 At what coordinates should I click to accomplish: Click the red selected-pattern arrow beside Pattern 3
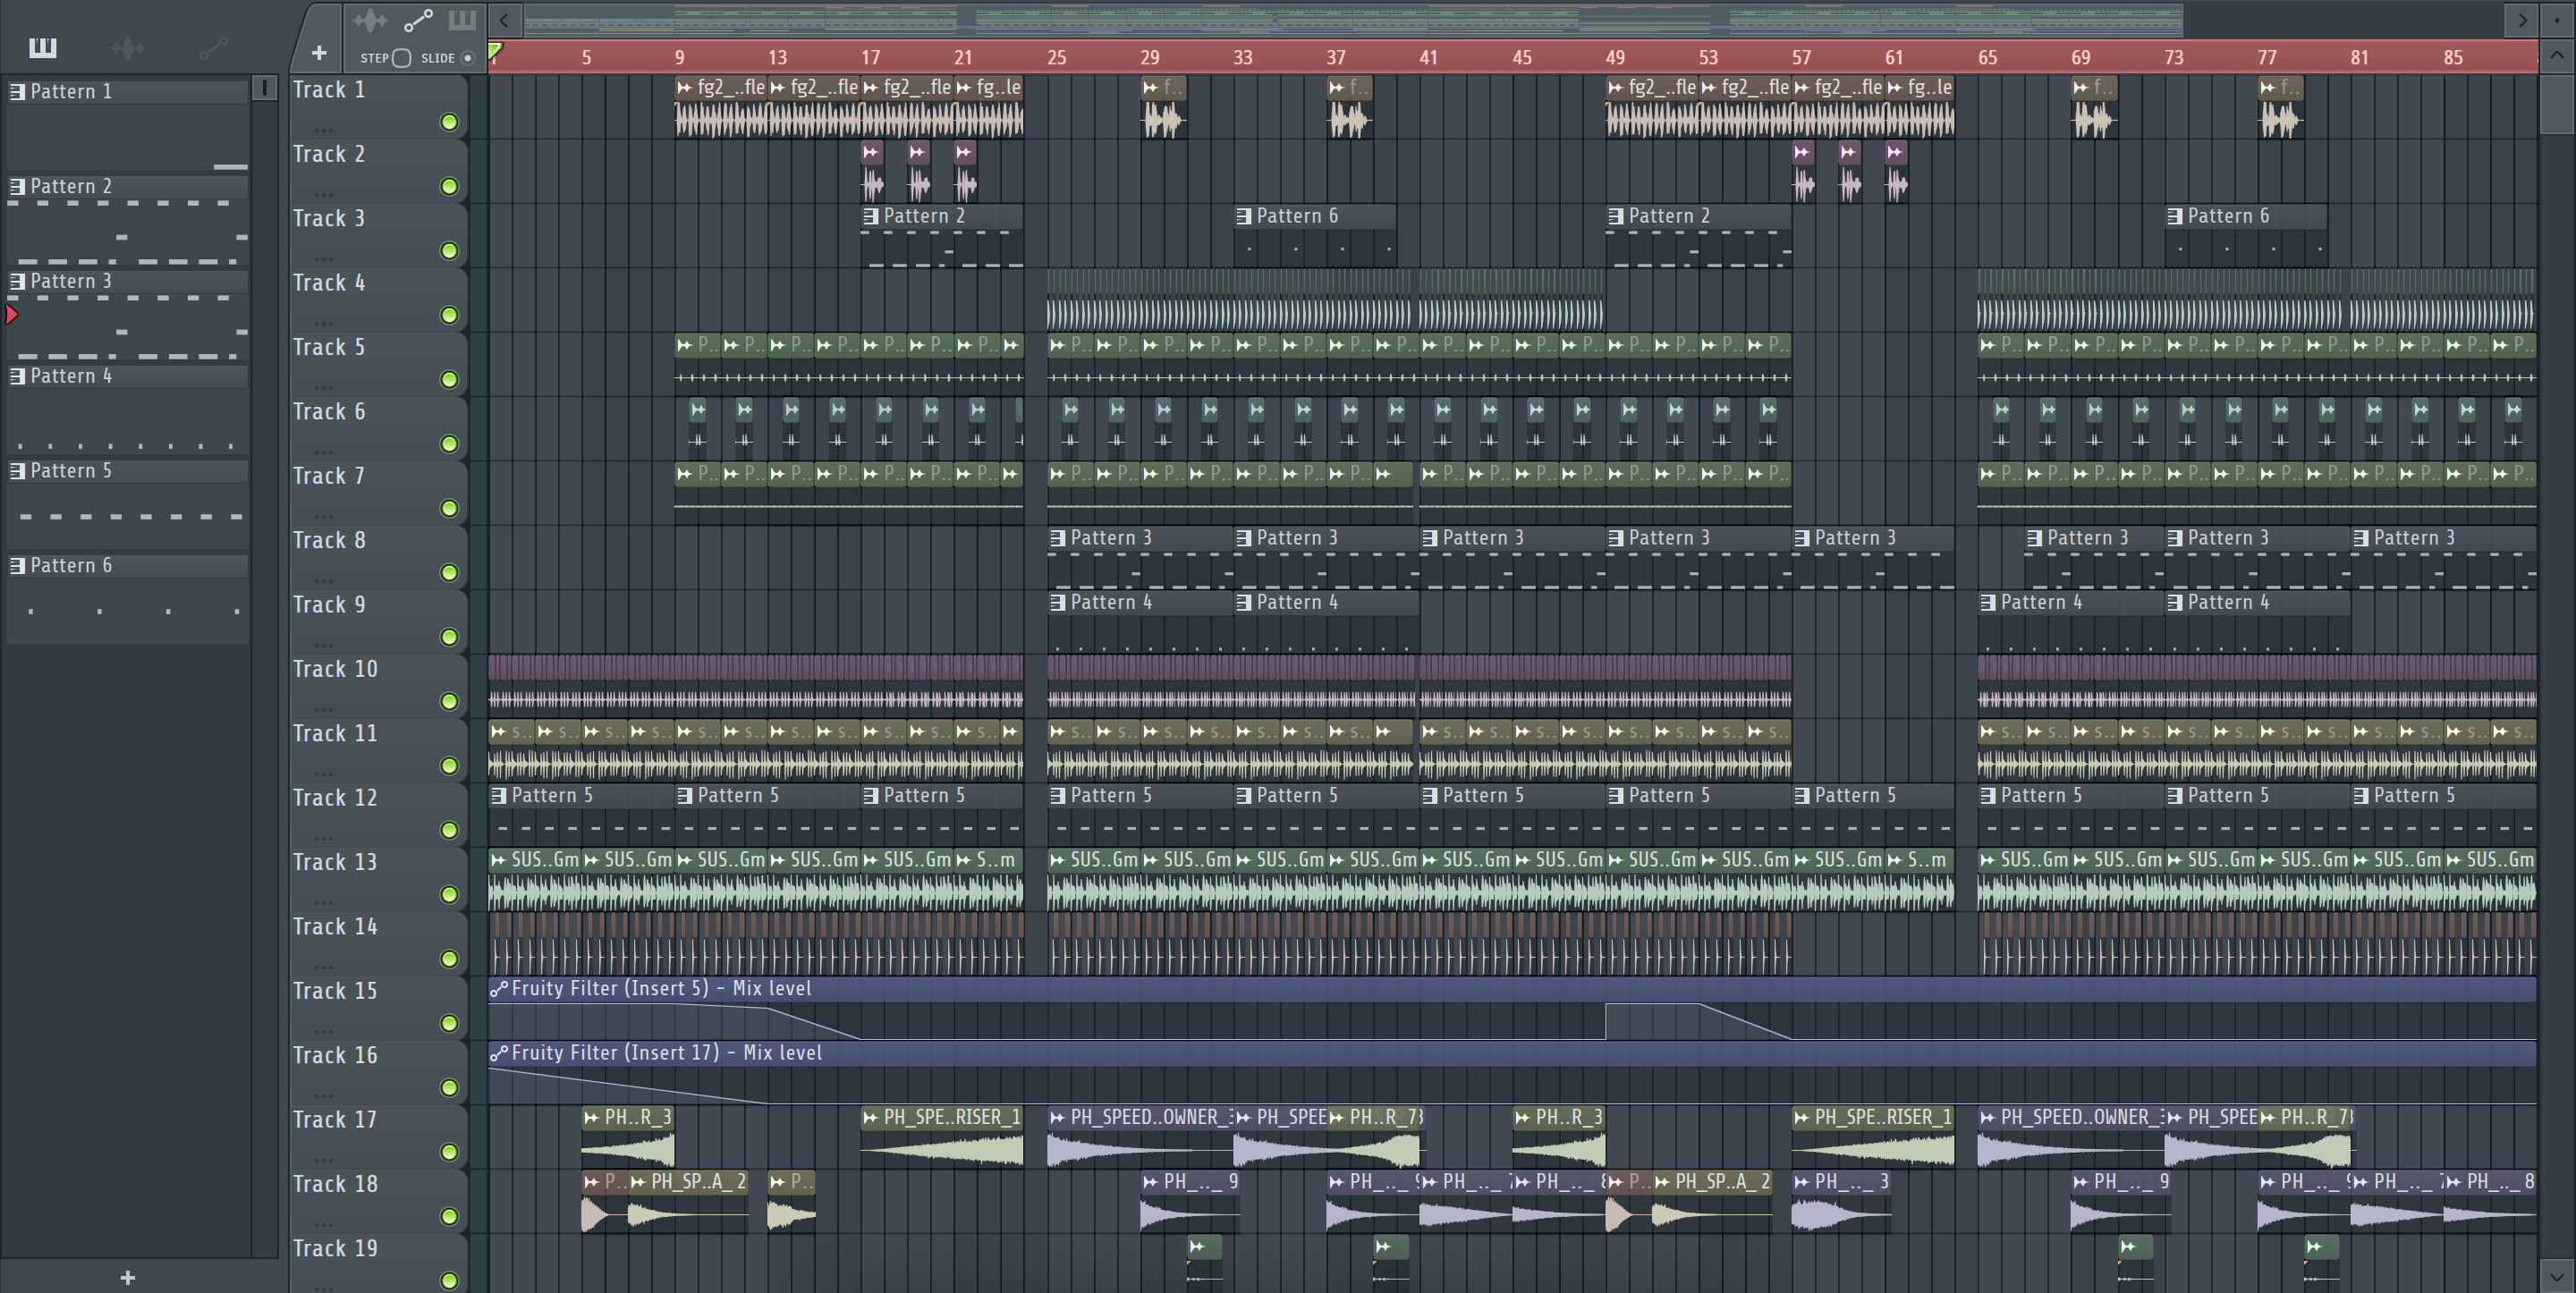(x=12, y=315)
